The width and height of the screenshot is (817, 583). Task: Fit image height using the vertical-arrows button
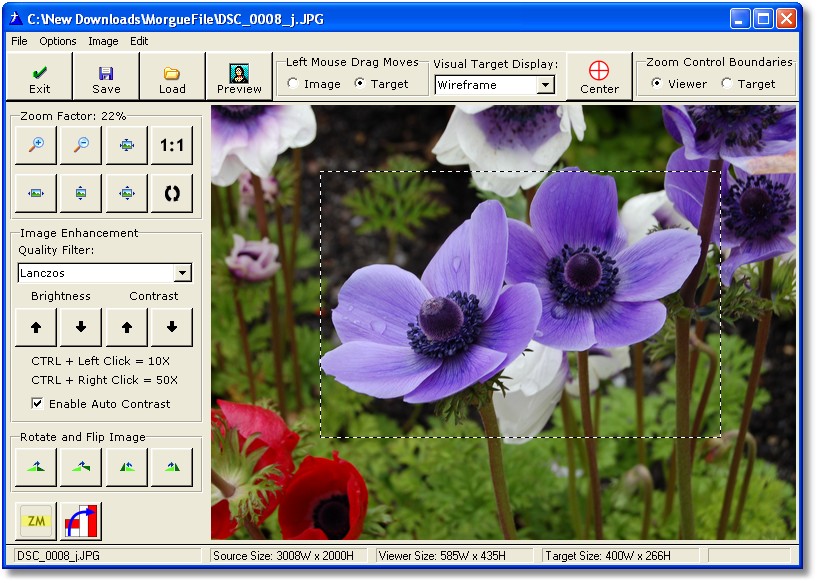point(81,193)
